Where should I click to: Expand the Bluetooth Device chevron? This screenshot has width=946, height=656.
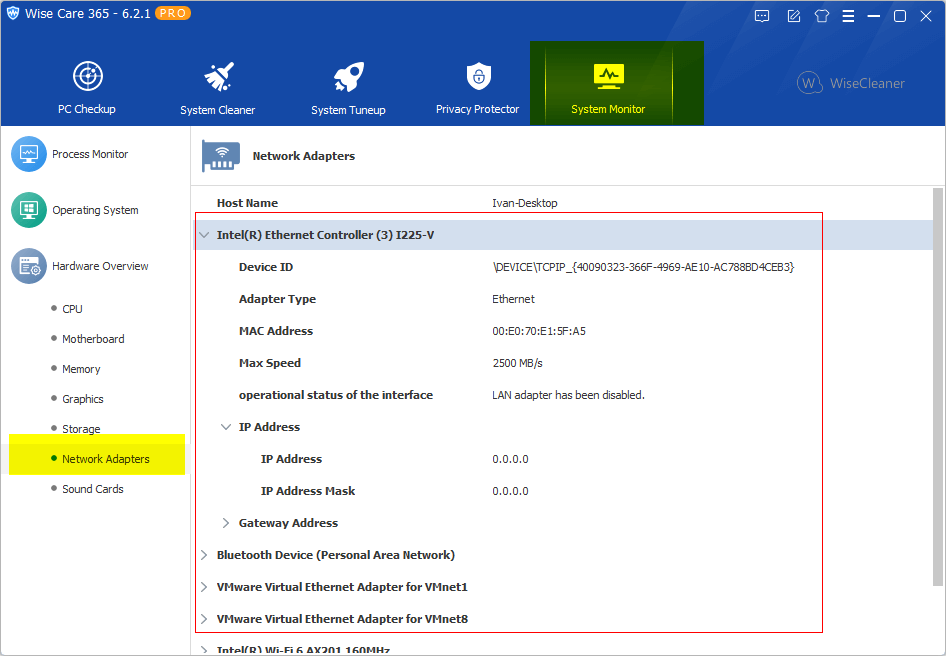(205, 555)
